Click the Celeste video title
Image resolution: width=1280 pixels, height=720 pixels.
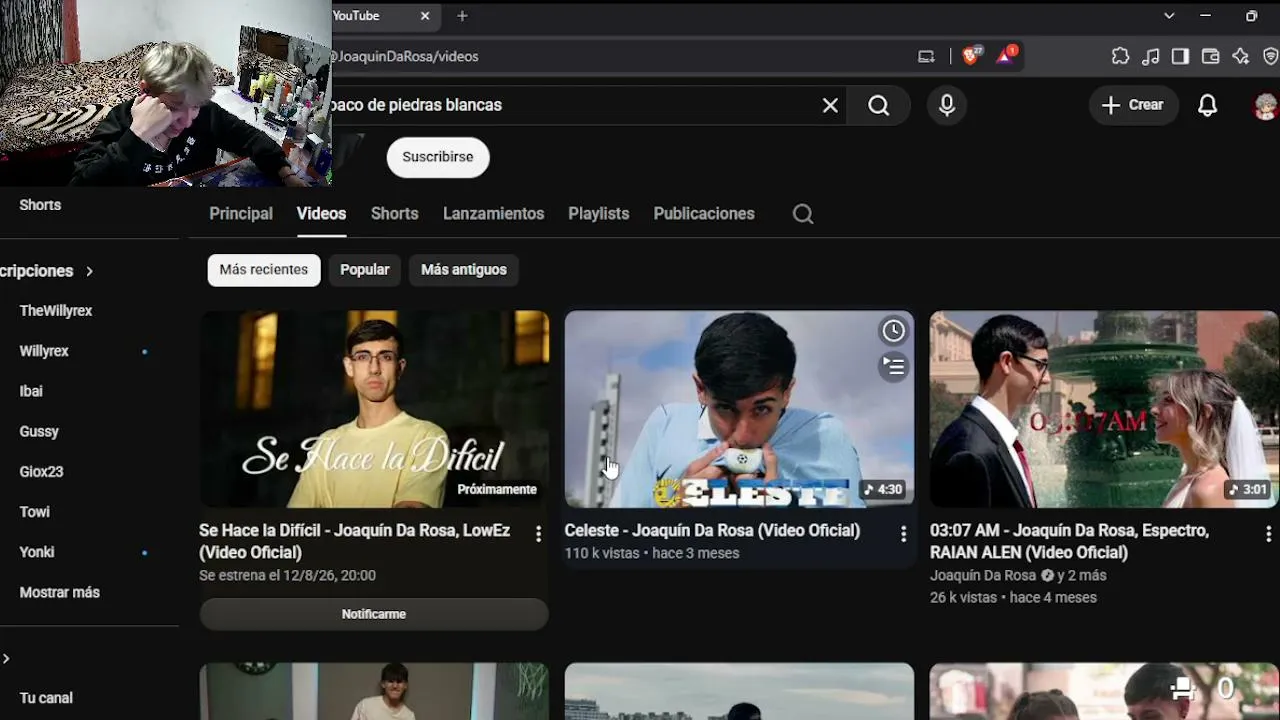coord(712,531)
